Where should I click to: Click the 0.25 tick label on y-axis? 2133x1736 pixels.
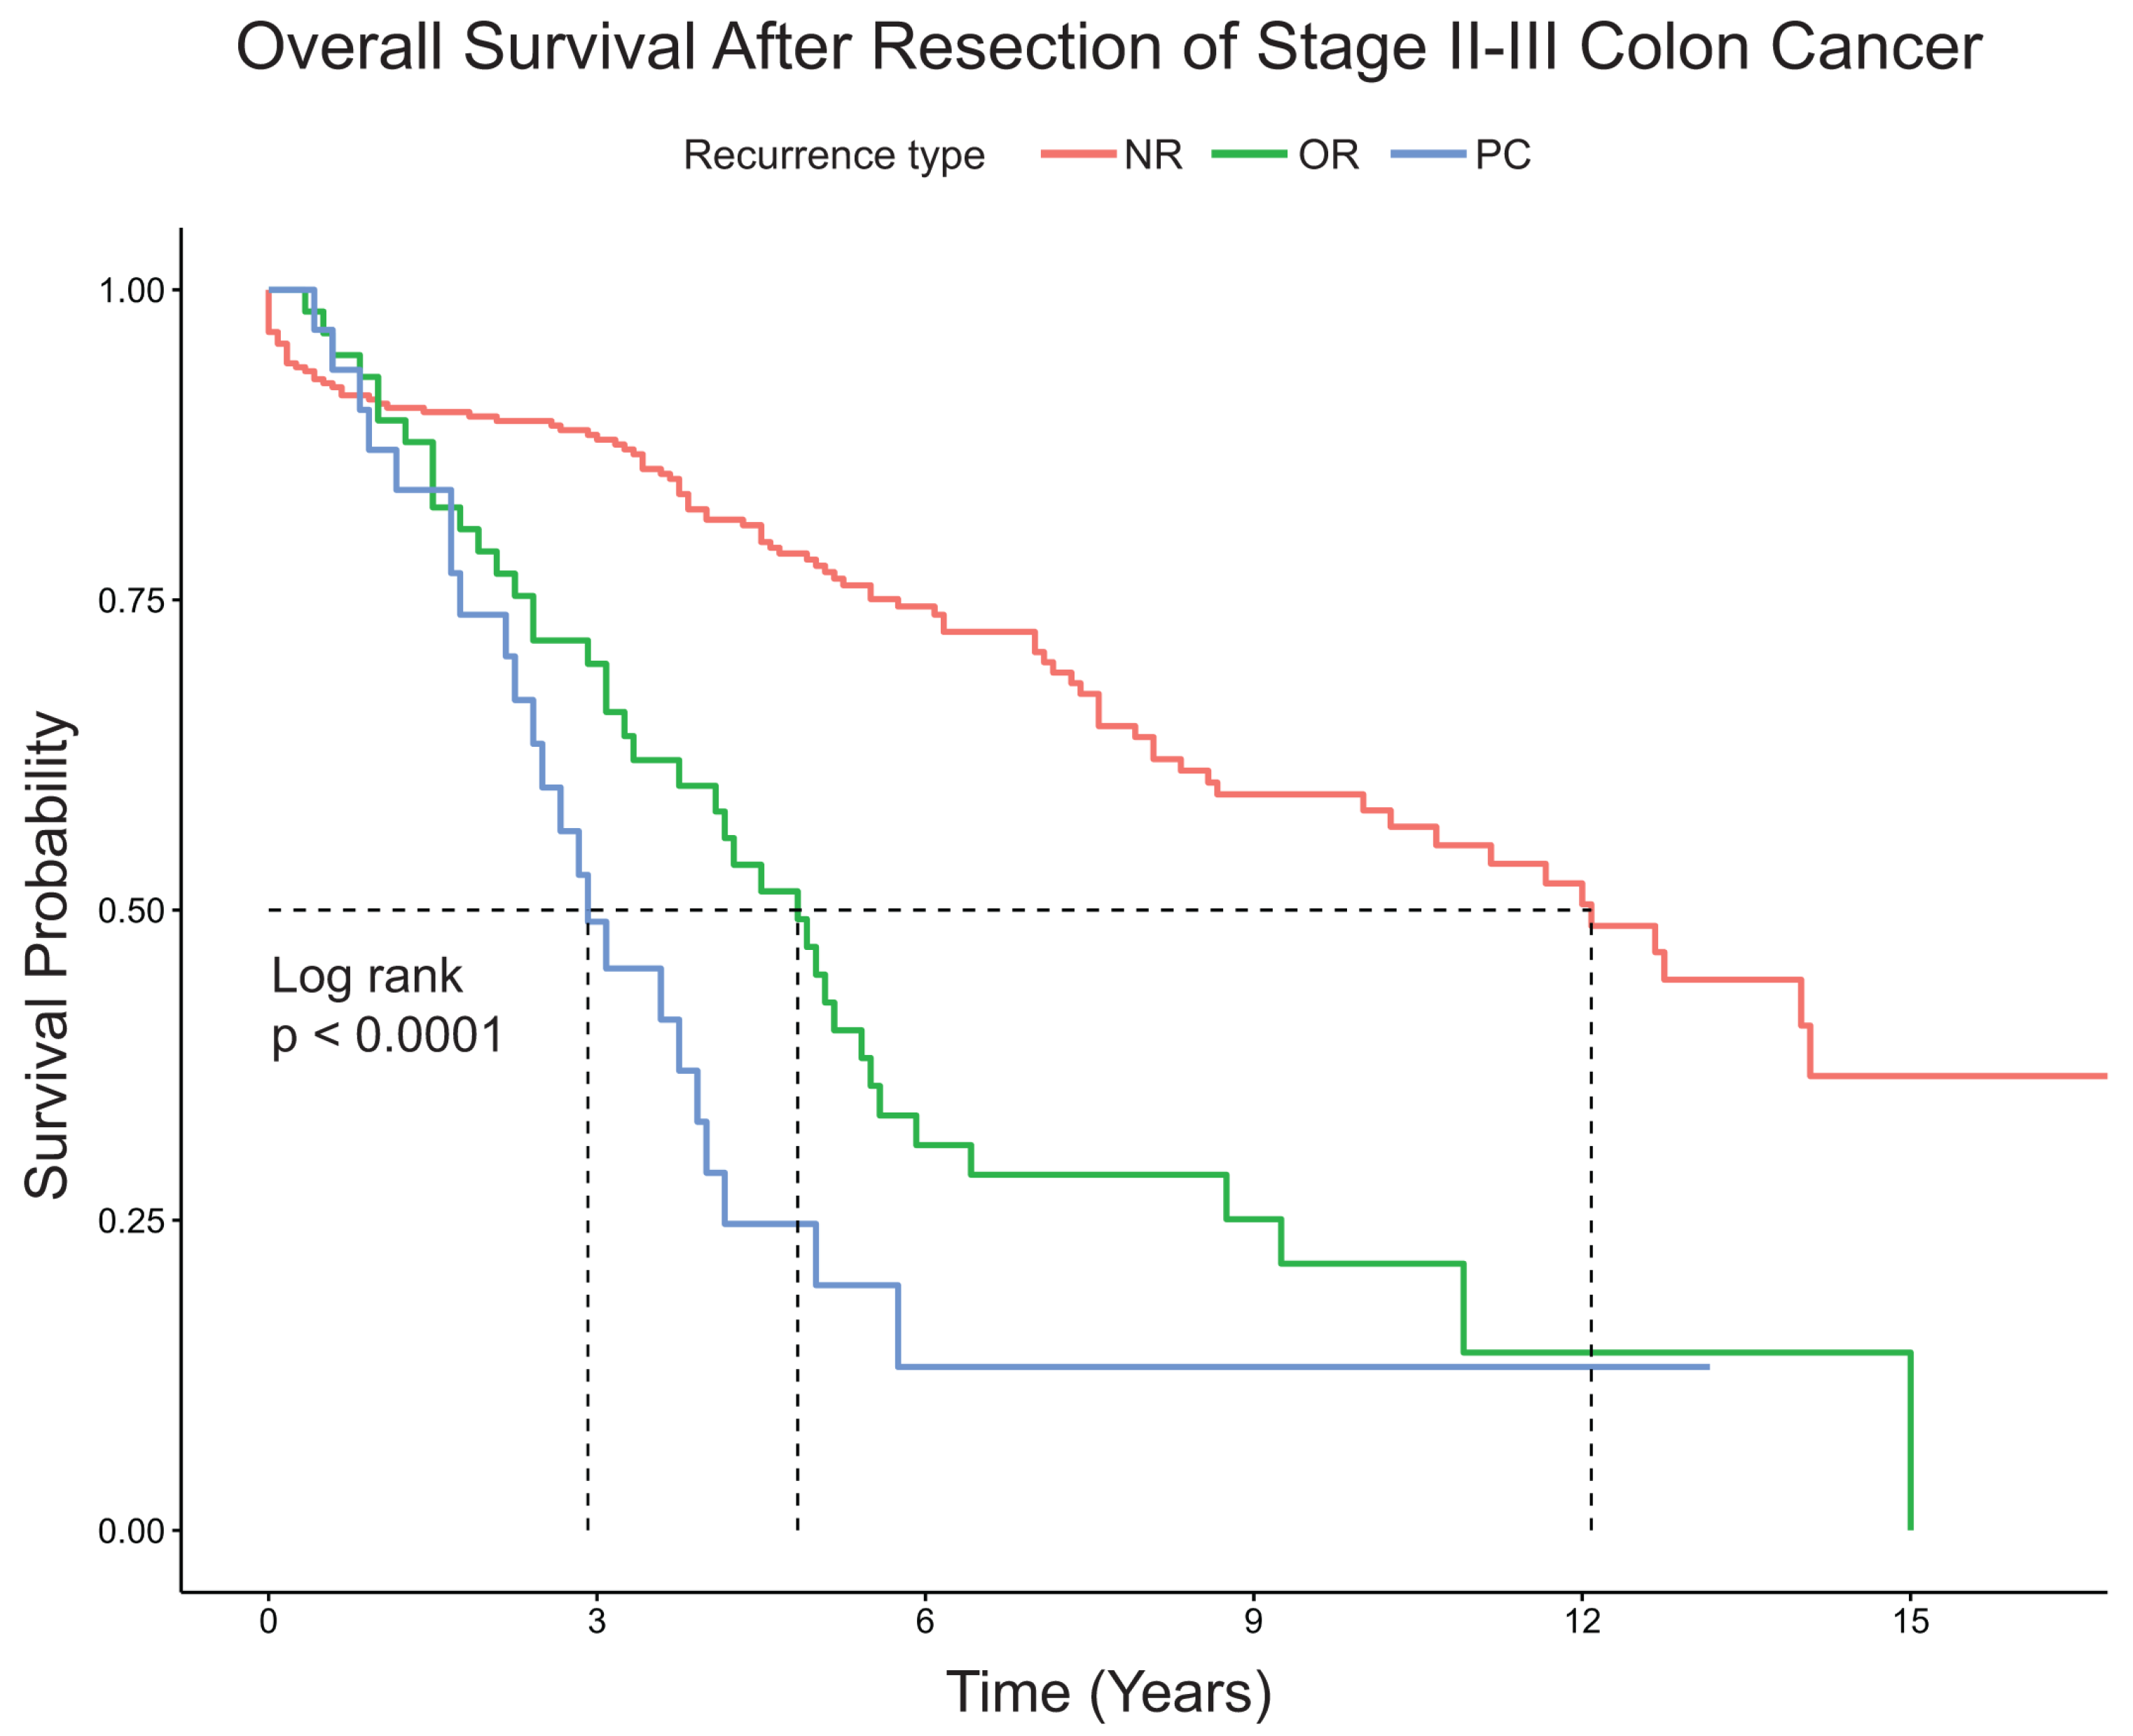(x=131, y=1221)
